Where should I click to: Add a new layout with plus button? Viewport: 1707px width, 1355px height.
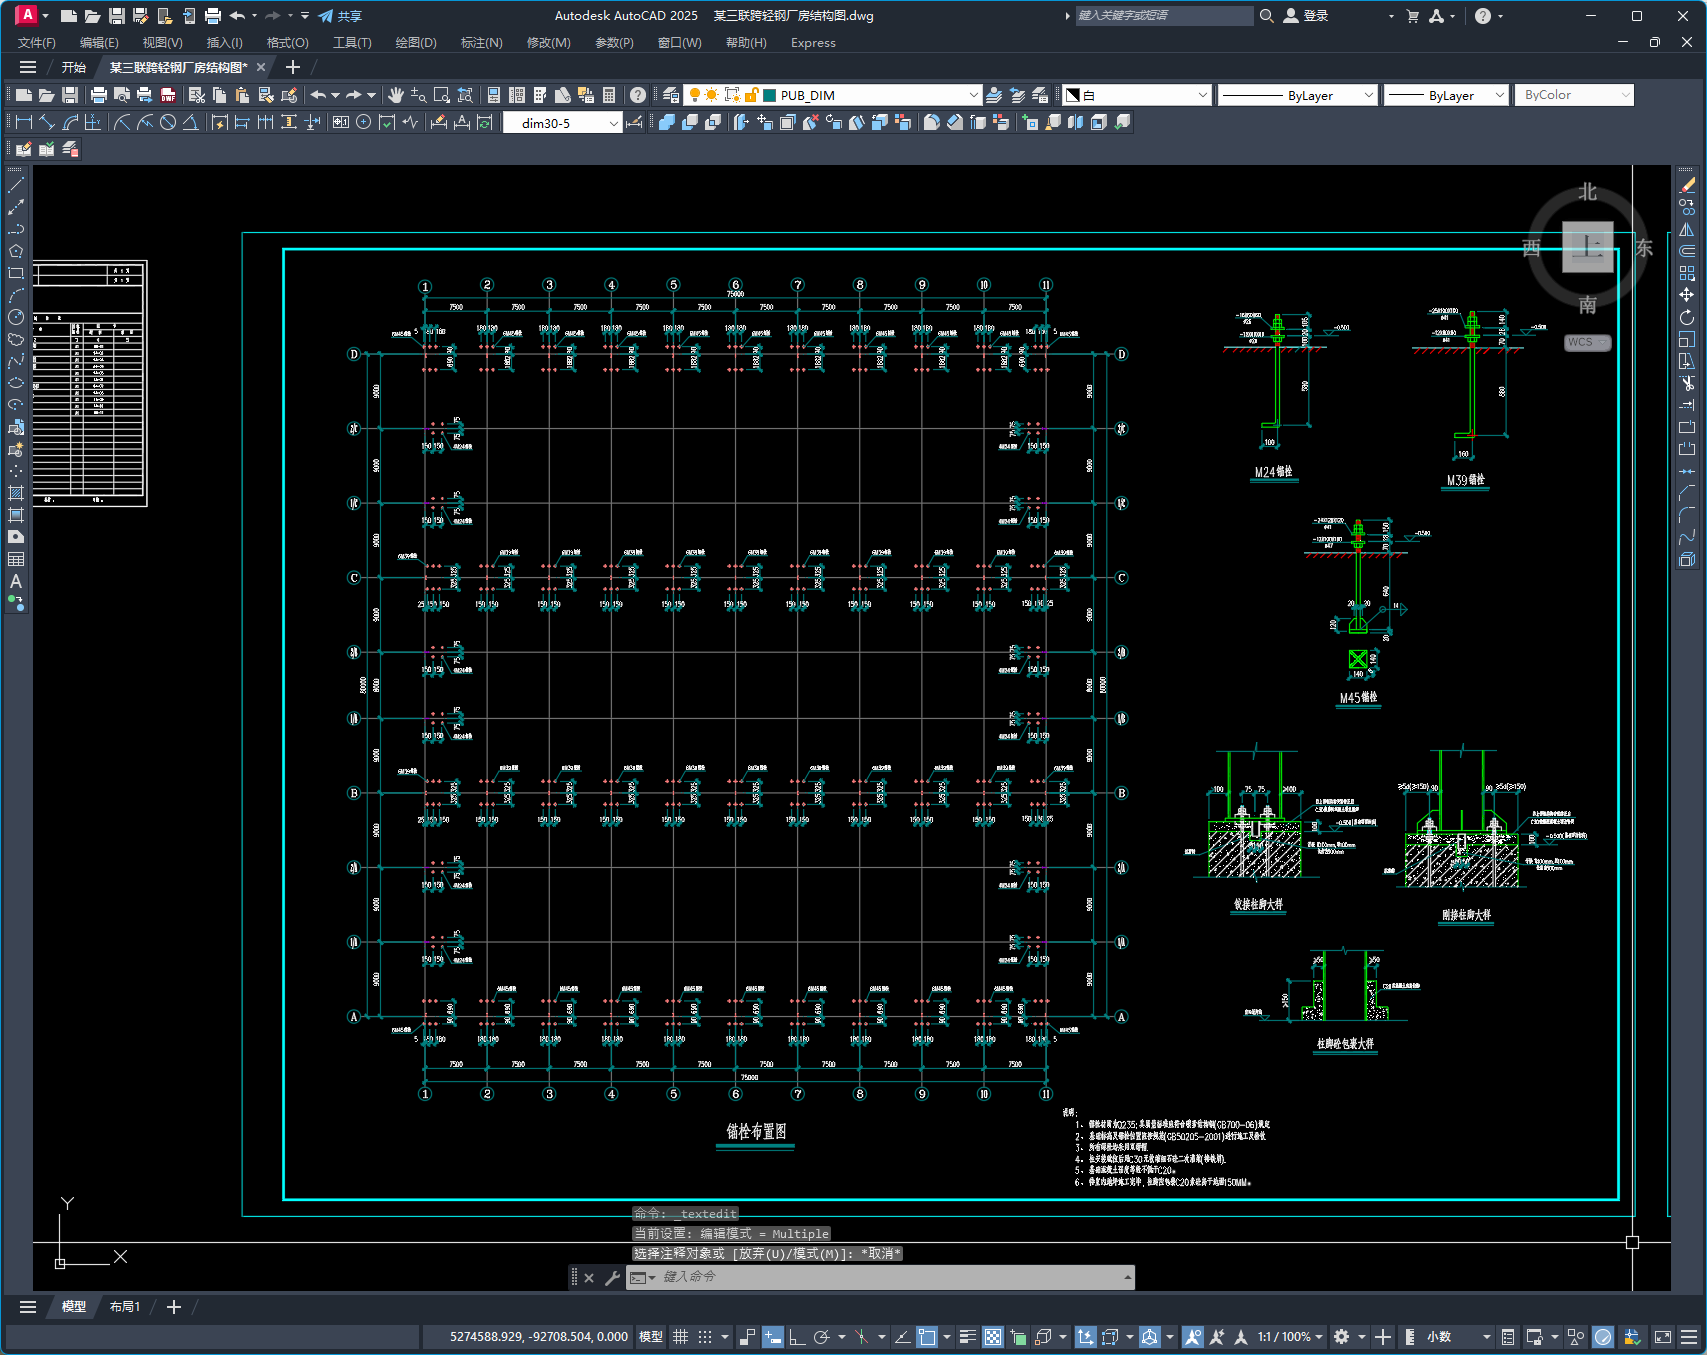(x=173, y=1307)
